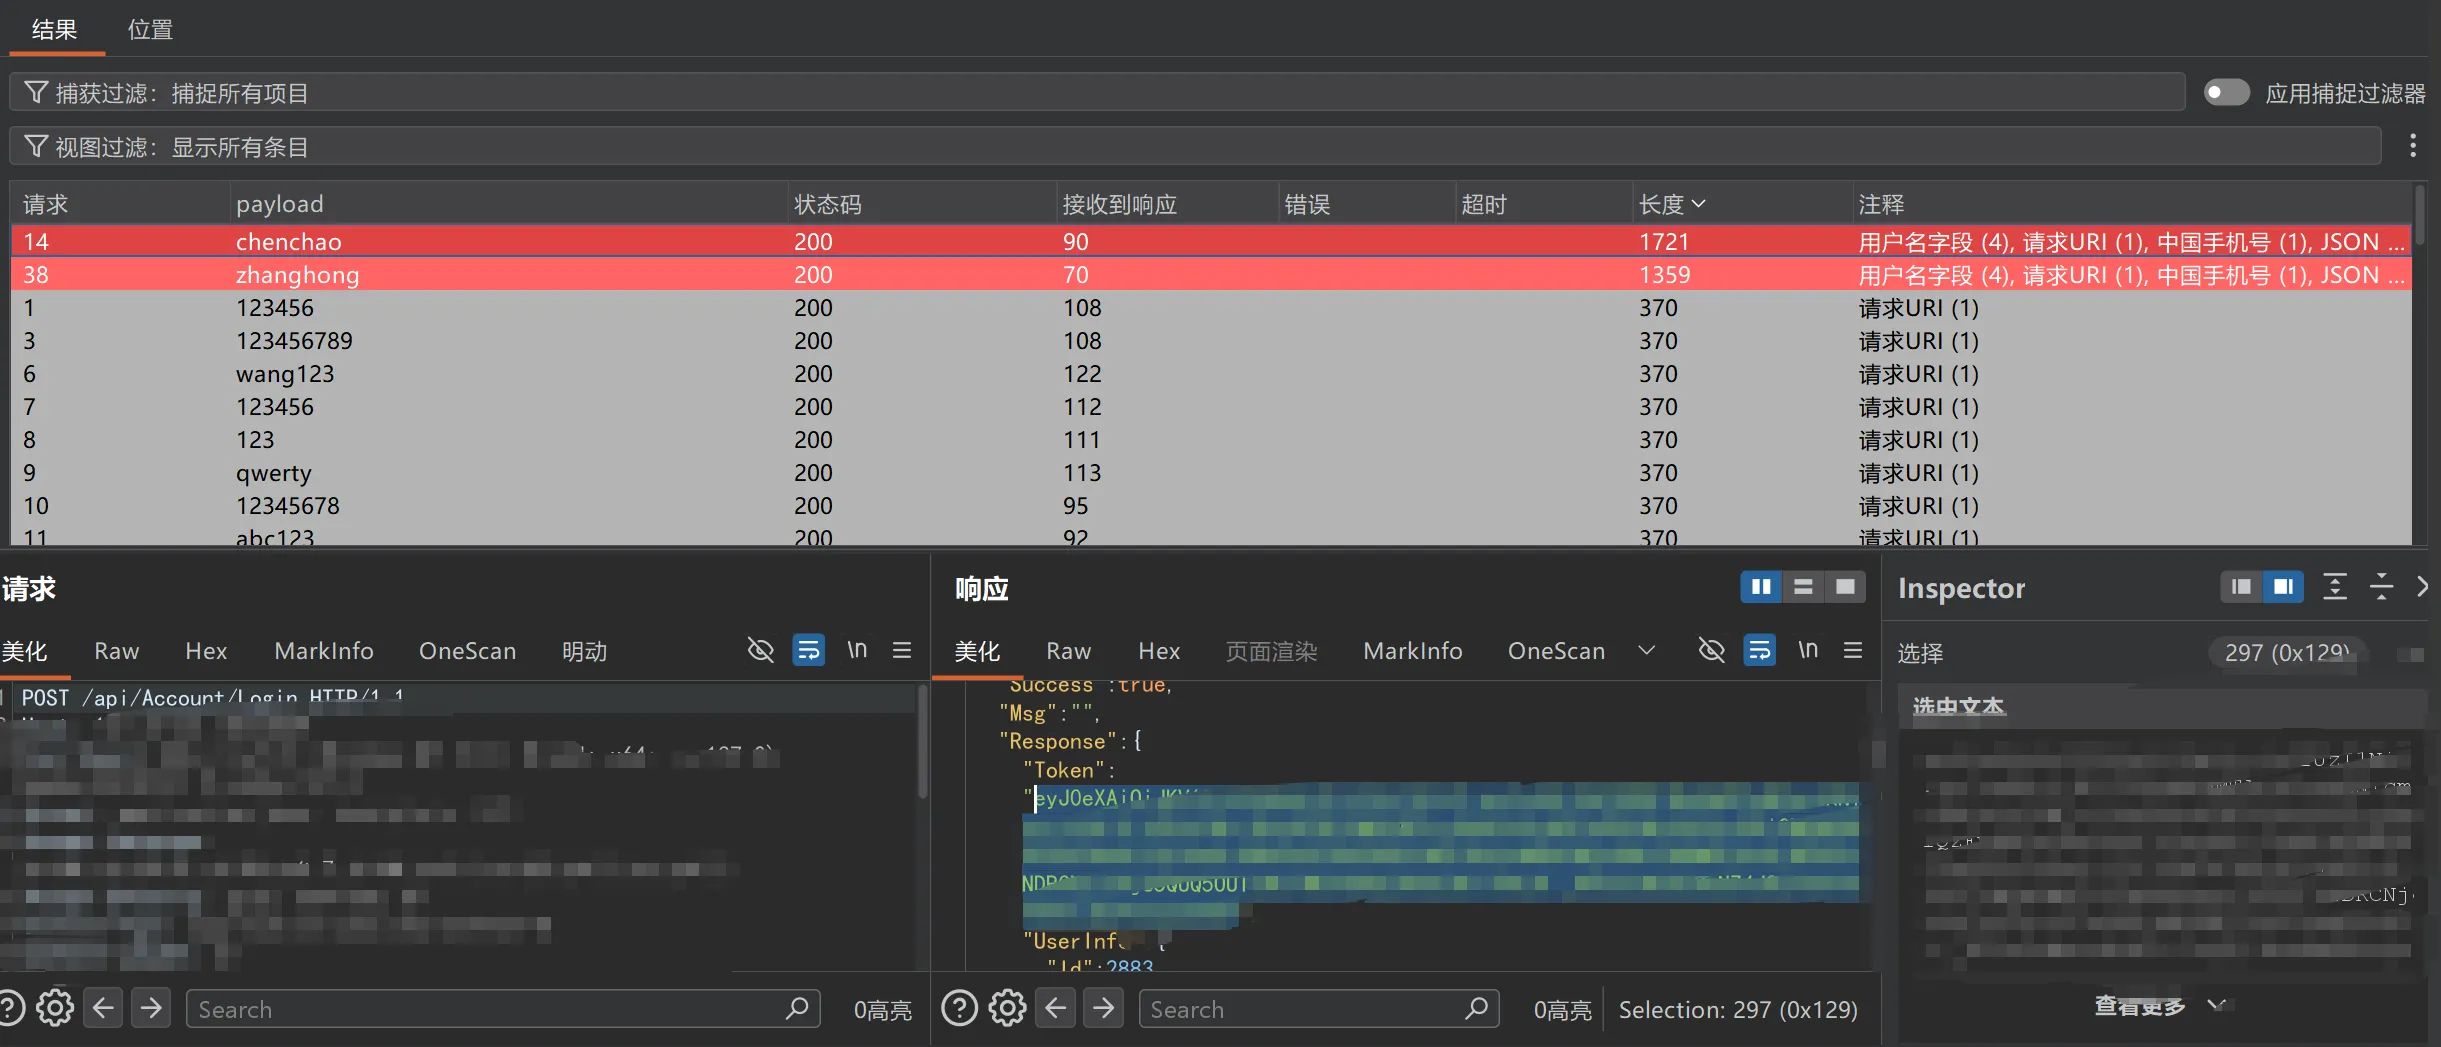This screenshot has height=1047, width=2441.
Task: Open the response MarkInfo tab
Action: coord(1412,651)
